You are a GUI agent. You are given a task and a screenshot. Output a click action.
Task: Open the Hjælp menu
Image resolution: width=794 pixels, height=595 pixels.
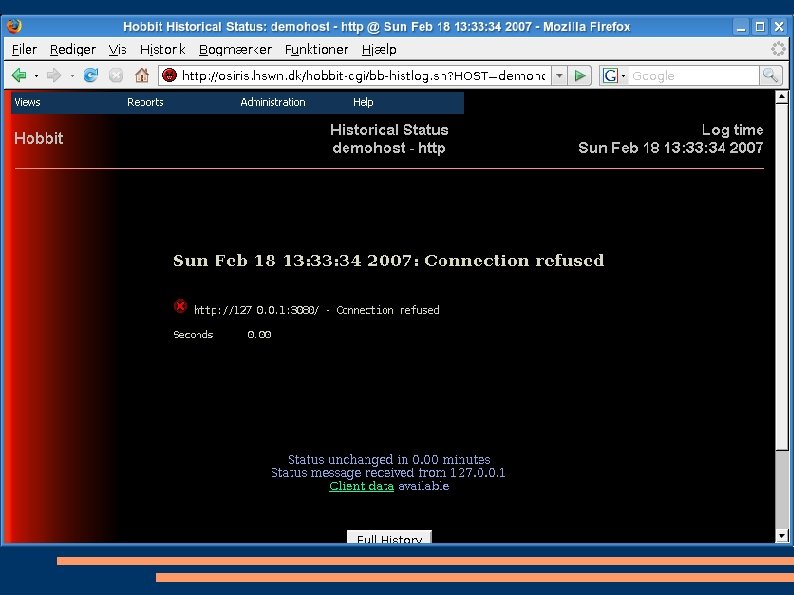click(379, 50)
